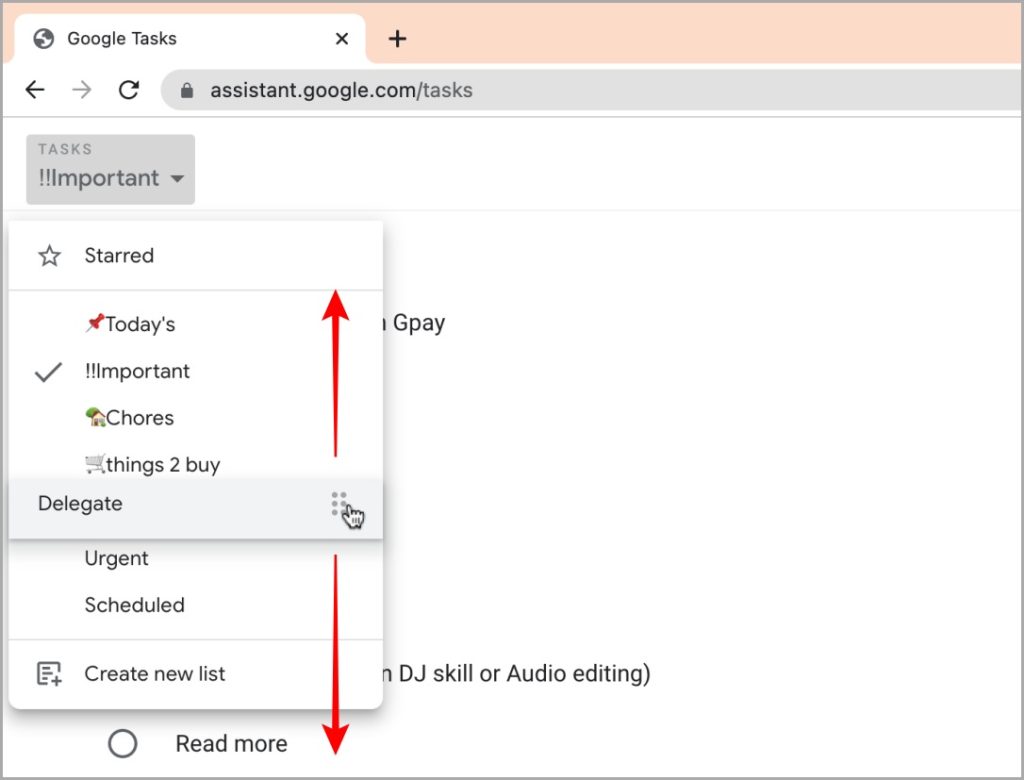Click the create list icon
Screen dimensions: 1024x780
49,674
